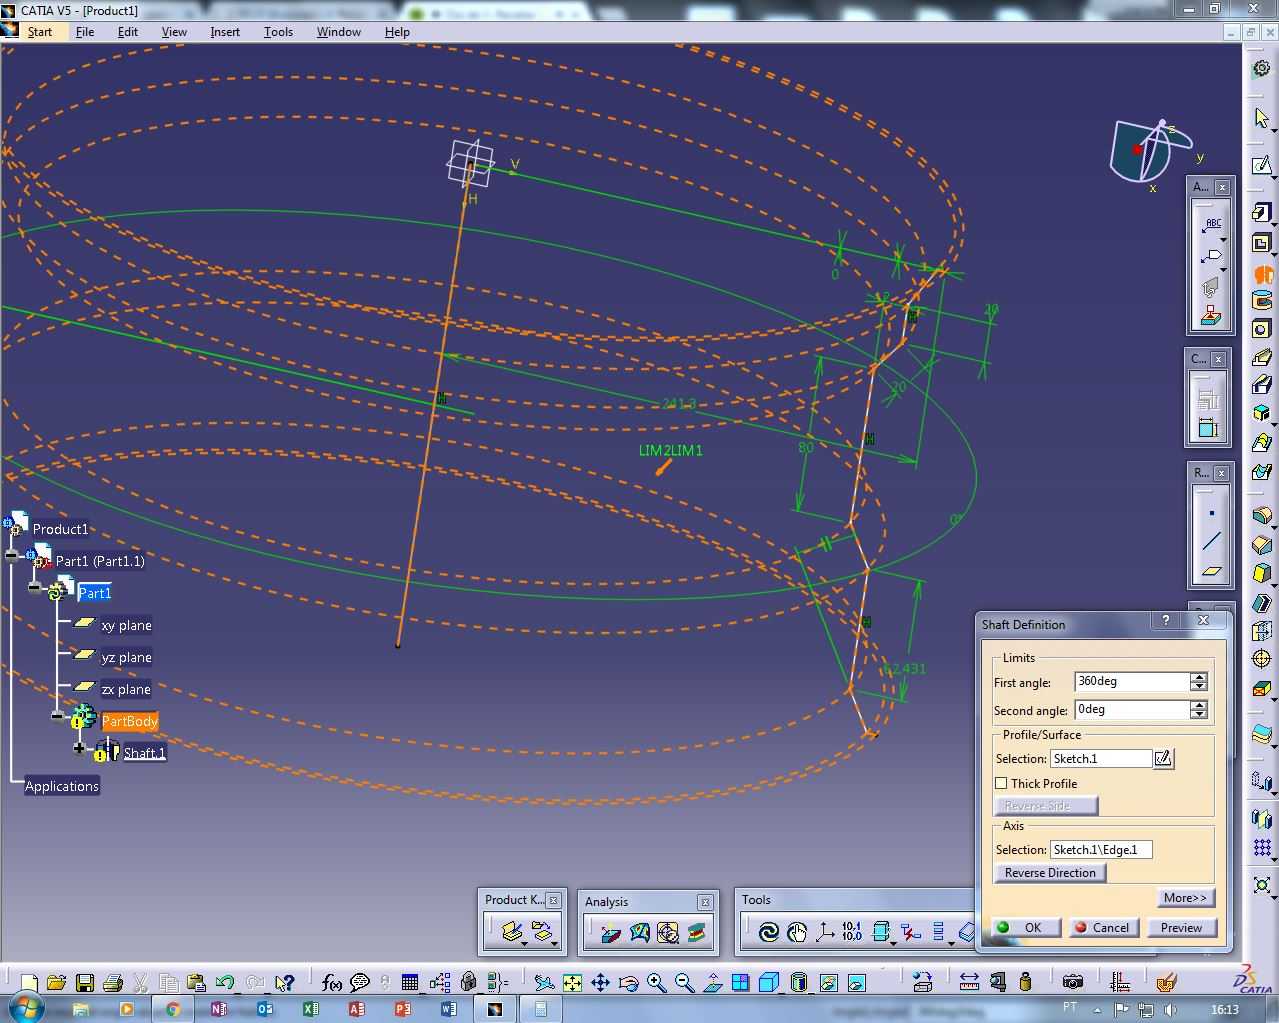Open the Insert menu
Screen dimensions: 1279x1023
[225, 32]
